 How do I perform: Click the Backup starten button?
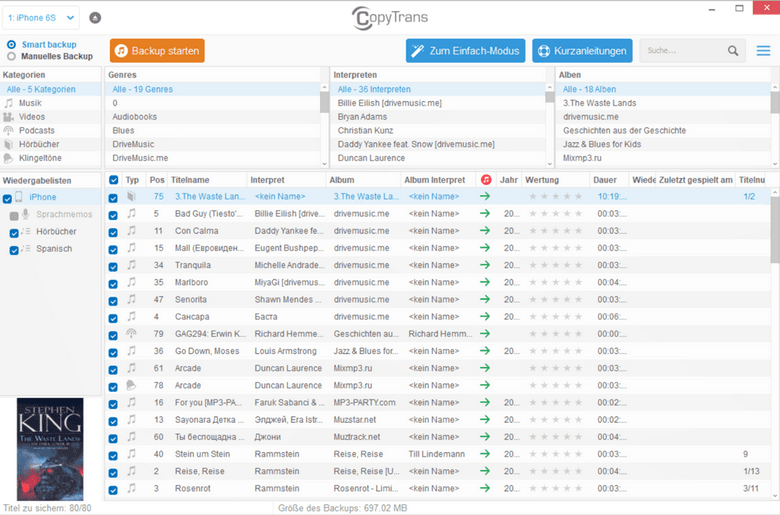[x=157, y=51]
